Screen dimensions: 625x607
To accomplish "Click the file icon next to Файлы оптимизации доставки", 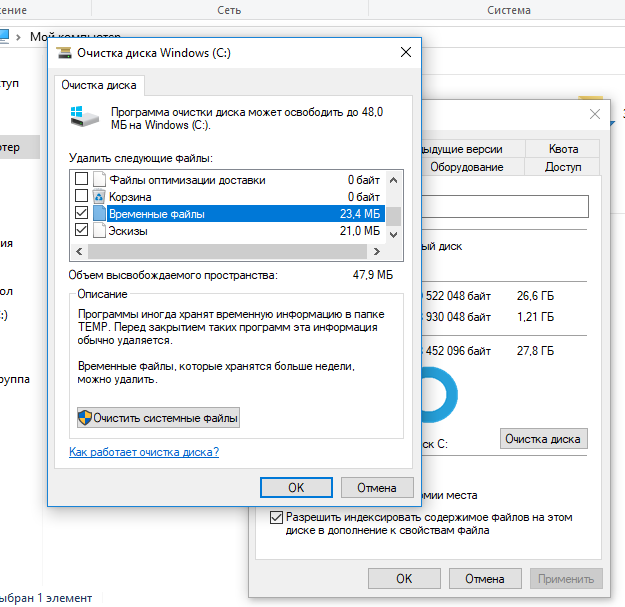I will 99,179.
